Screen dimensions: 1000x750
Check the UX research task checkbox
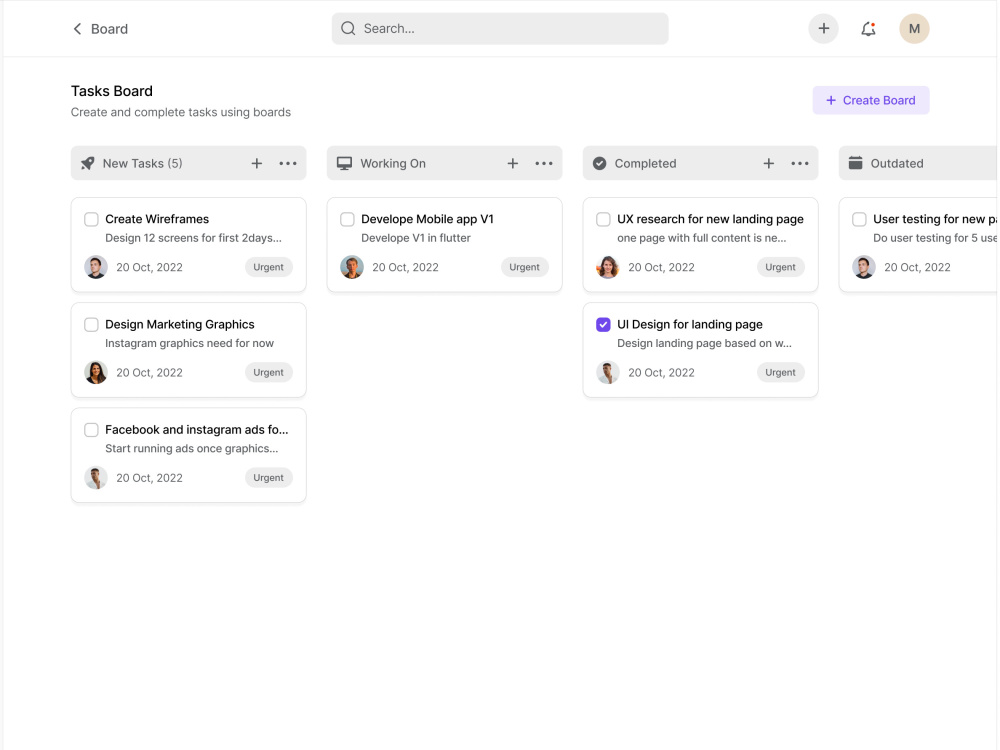603,219
